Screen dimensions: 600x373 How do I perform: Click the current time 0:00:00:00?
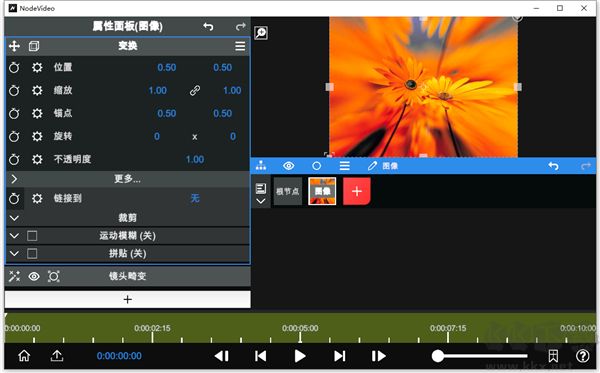coord(119,356)
